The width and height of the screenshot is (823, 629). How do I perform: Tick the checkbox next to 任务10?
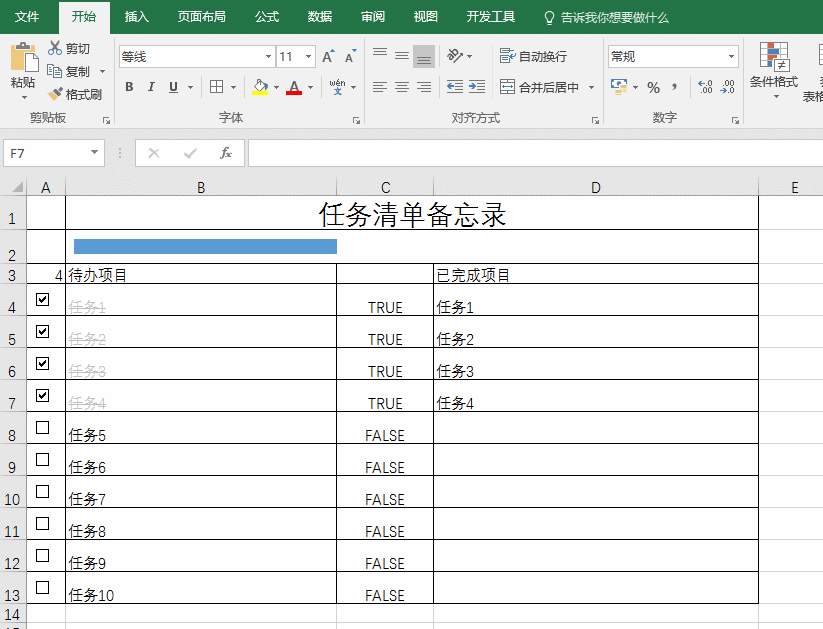(x=42, y=587)
